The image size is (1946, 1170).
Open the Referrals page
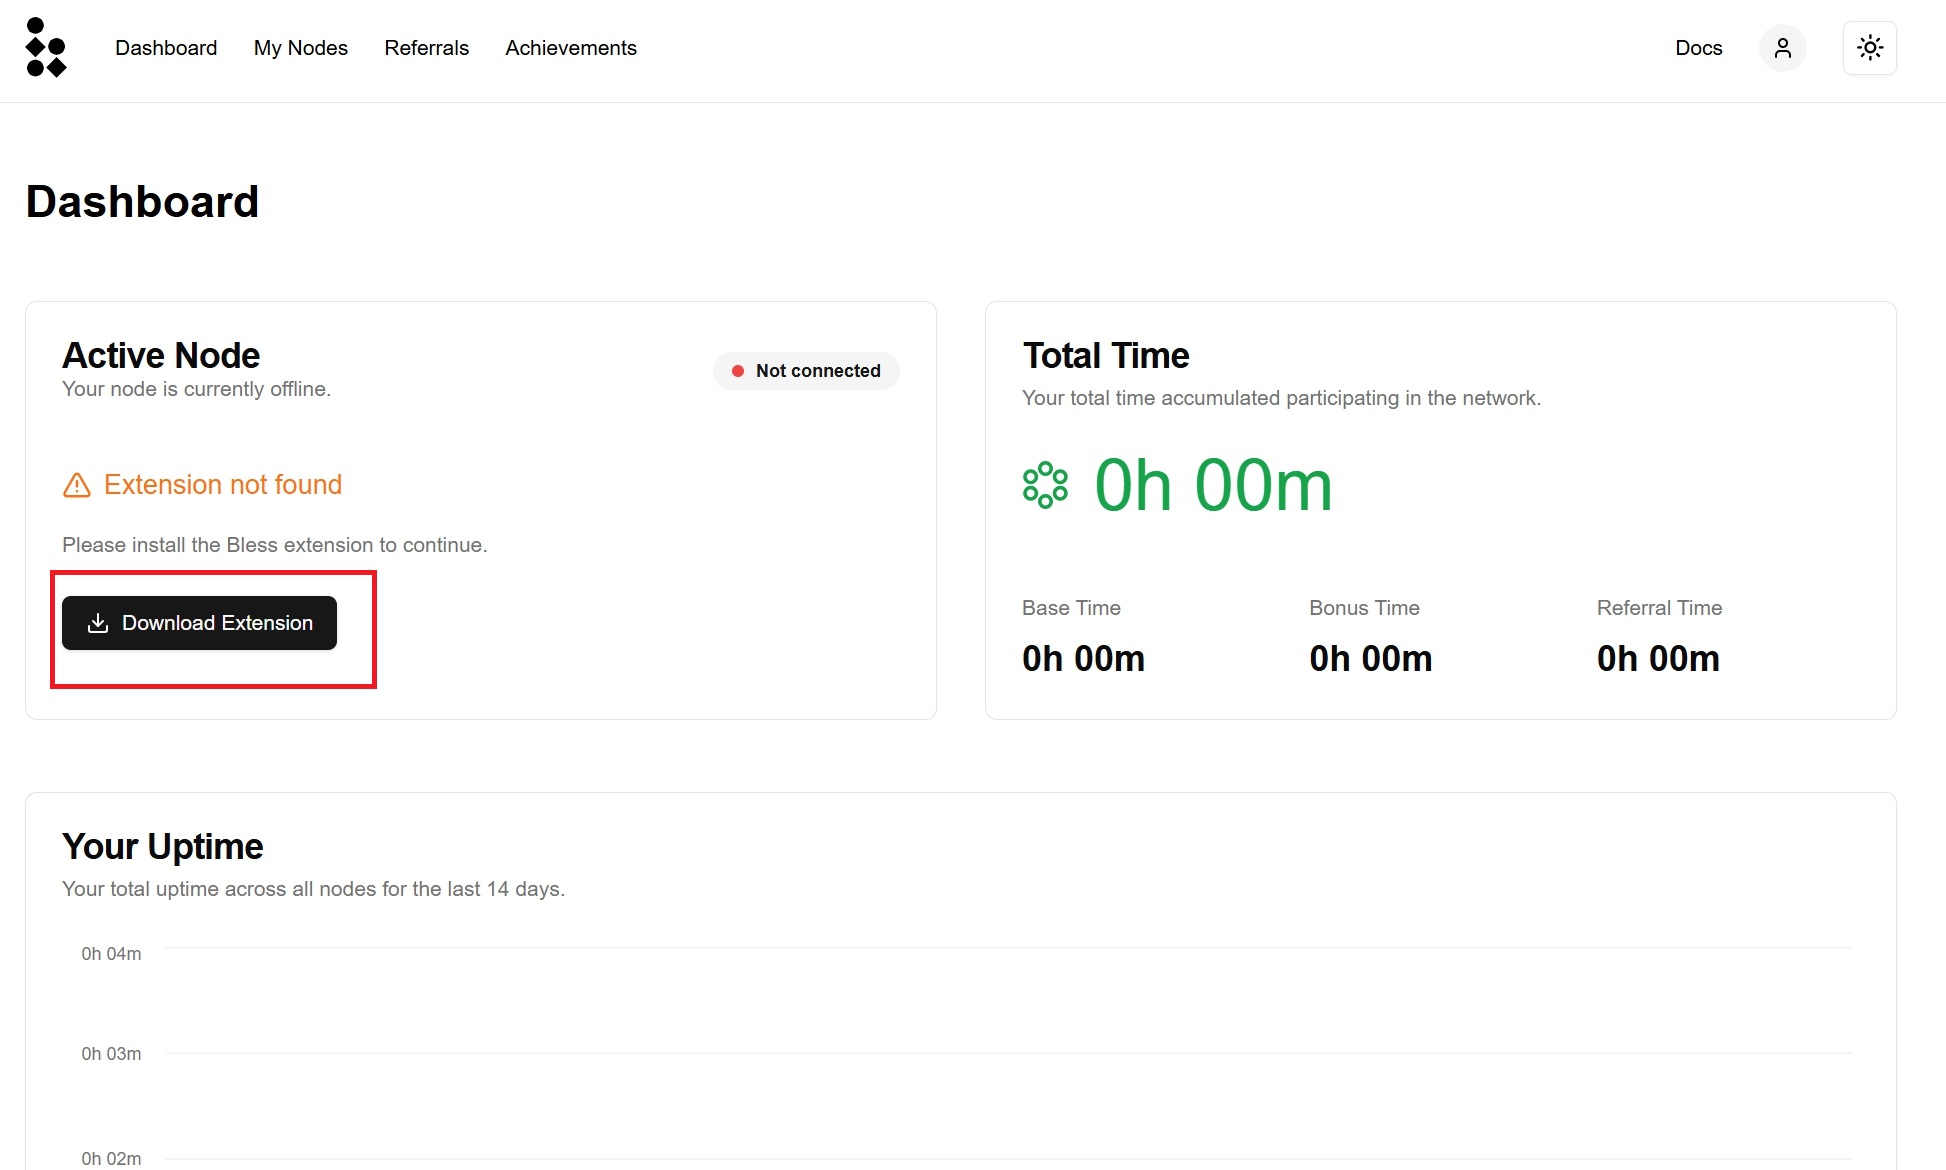point(426,48)
